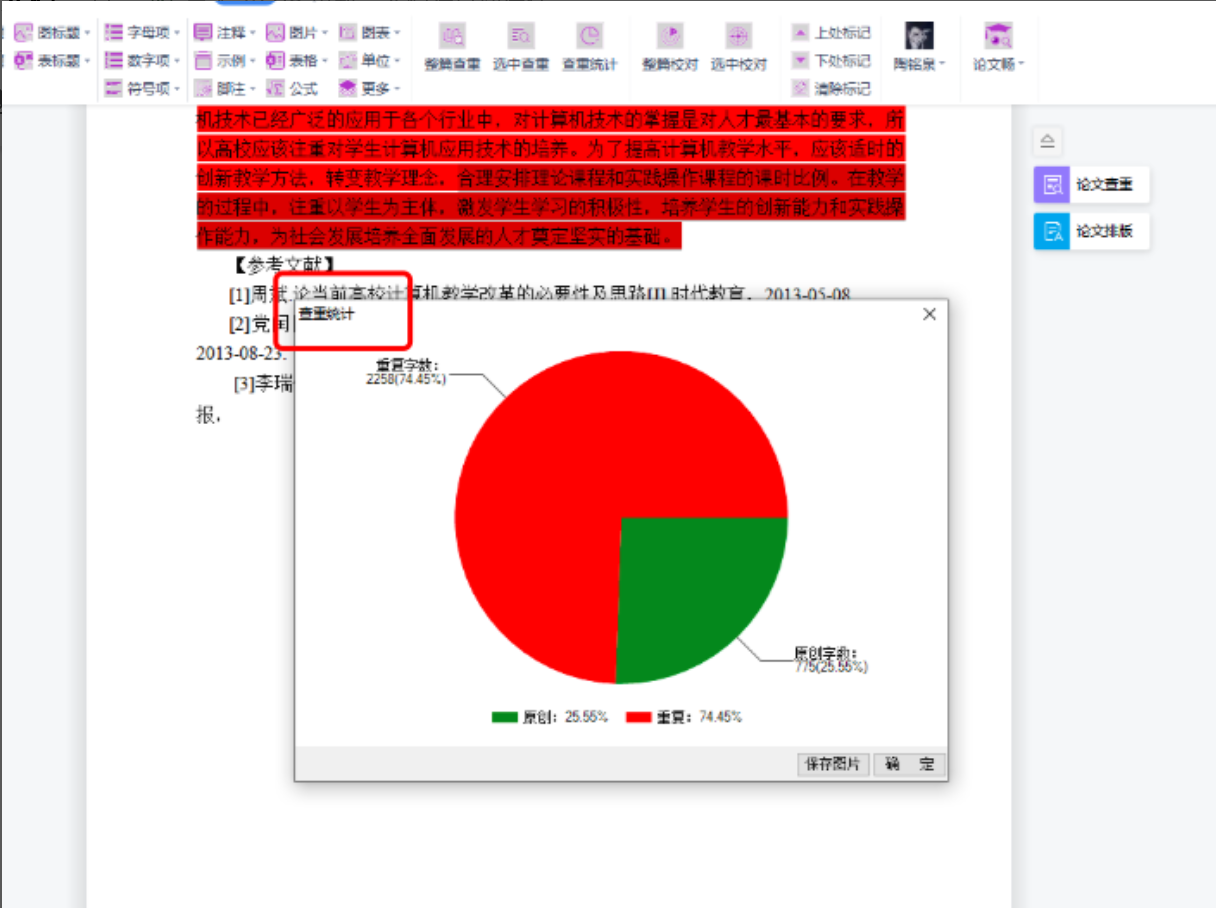Close the 查重统计 dialog
The height and width of the screenshot is (908, 1216).
pos(929,314)
